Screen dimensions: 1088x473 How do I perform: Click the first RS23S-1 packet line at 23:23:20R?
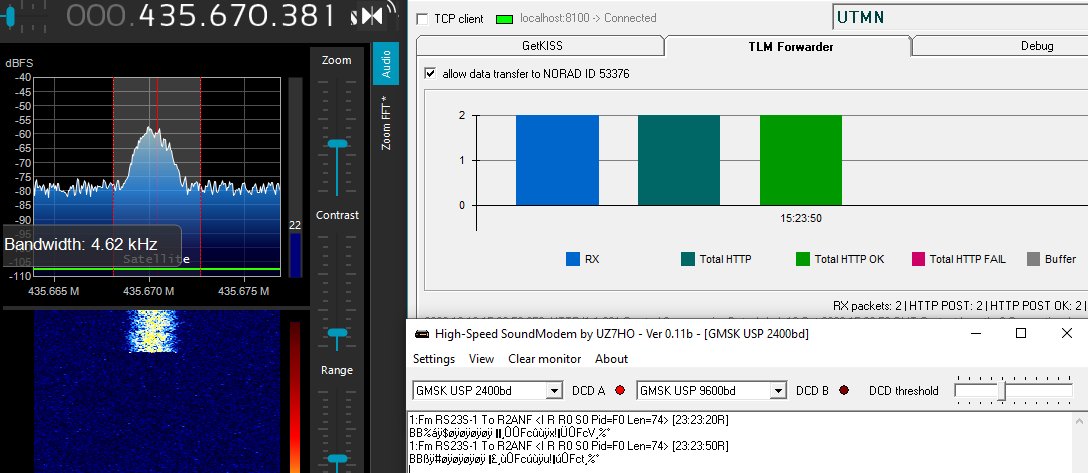(x=569, y=420)
